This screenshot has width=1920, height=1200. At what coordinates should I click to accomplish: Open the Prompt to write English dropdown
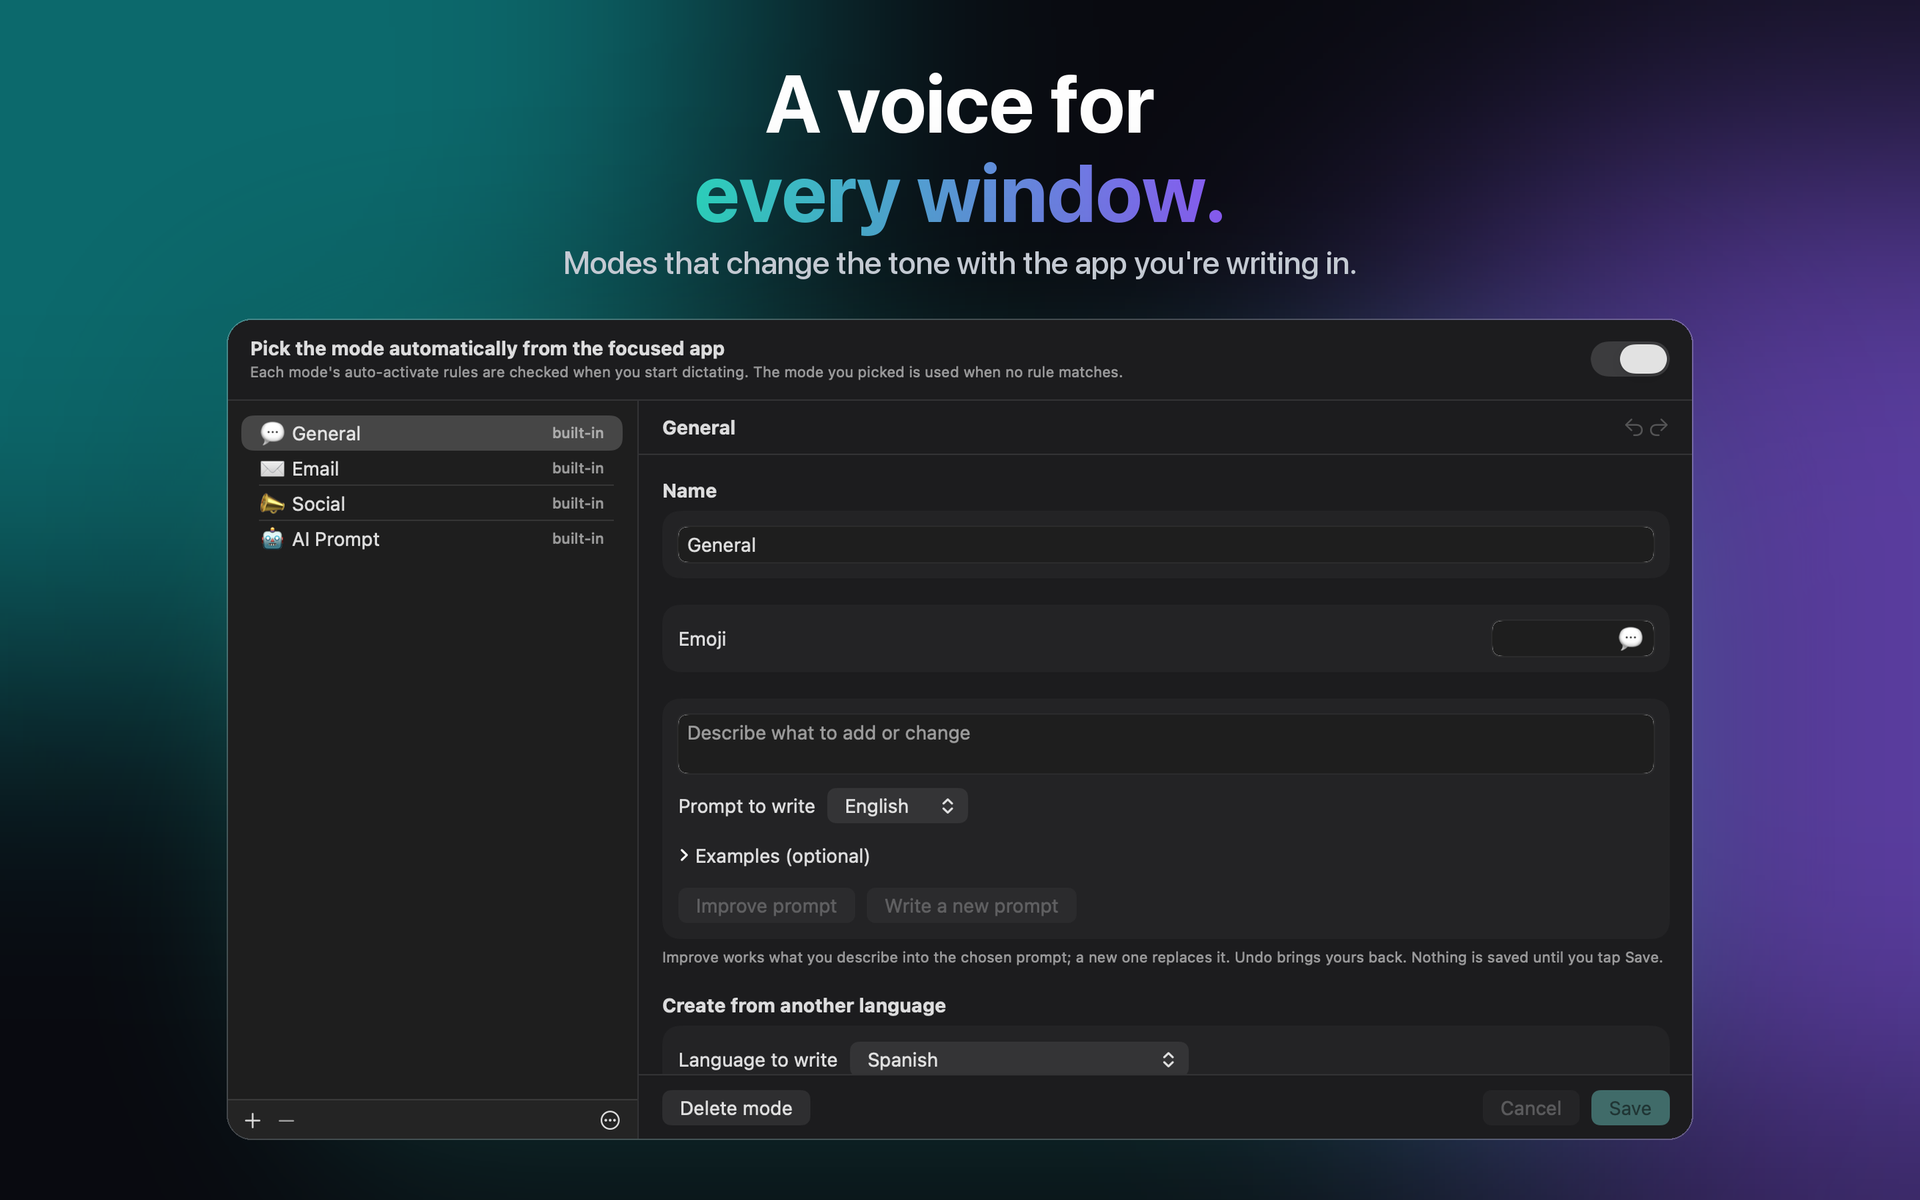pos(898,806)
